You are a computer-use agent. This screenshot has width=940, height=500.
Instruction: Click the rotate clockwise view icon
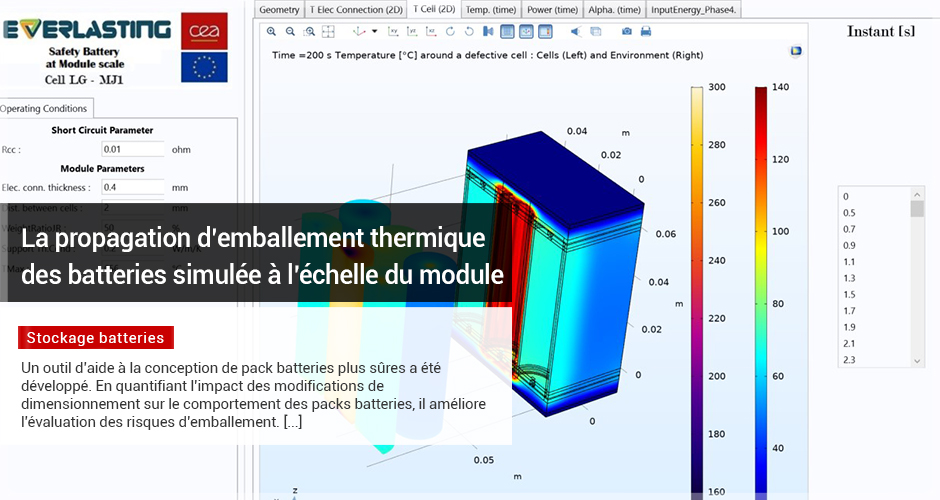pos(450,31)
